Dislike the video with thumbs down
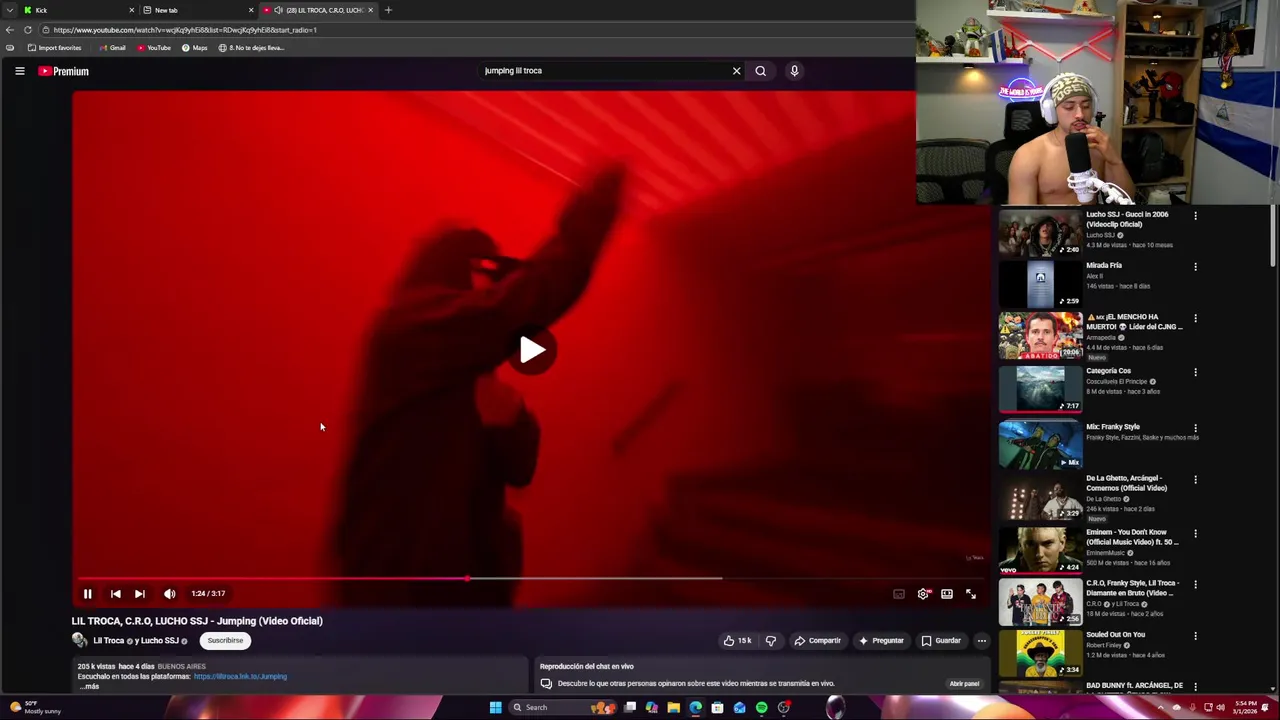 click(x=771, y=641)
